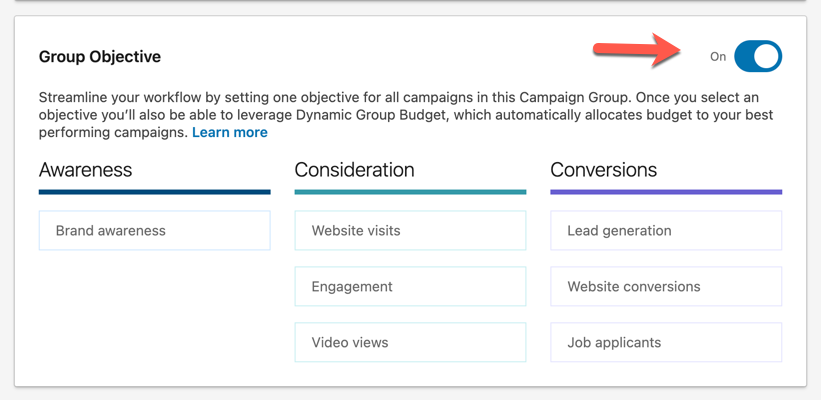Click the Awareness column heading

[x=85, y=170]
